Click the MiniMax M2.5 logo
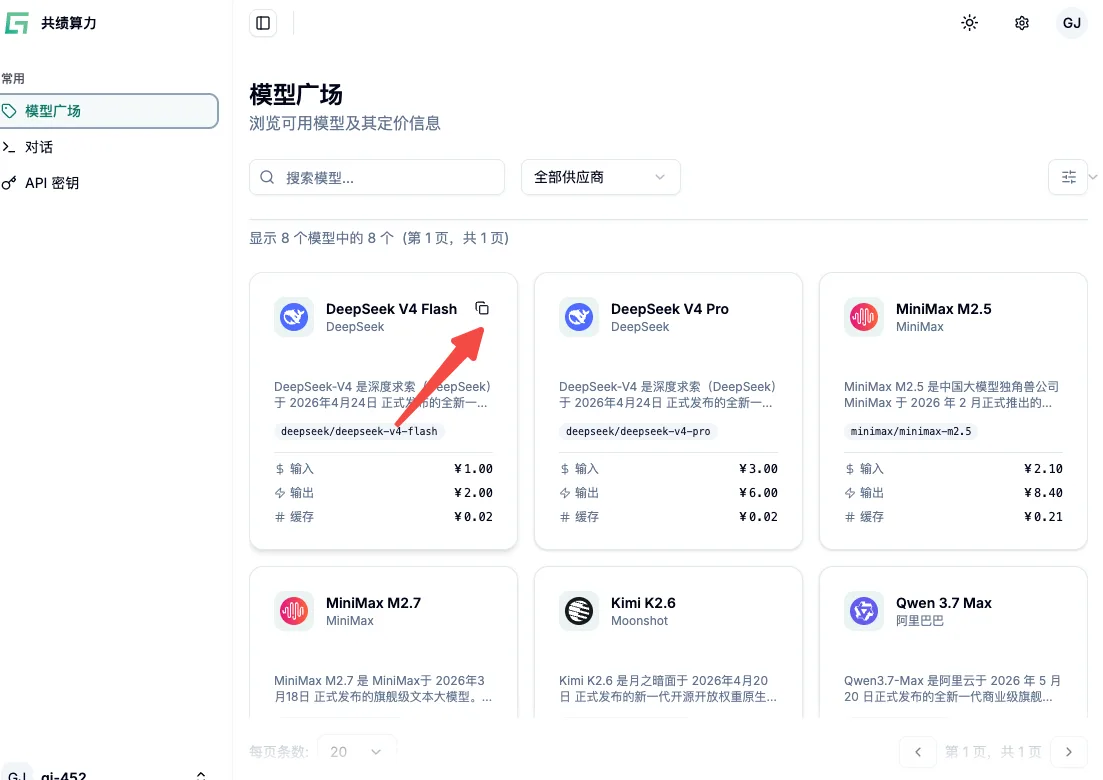The height and width of the screenshot is (780, 1103). pyautogui.click(x=864, y=317)
